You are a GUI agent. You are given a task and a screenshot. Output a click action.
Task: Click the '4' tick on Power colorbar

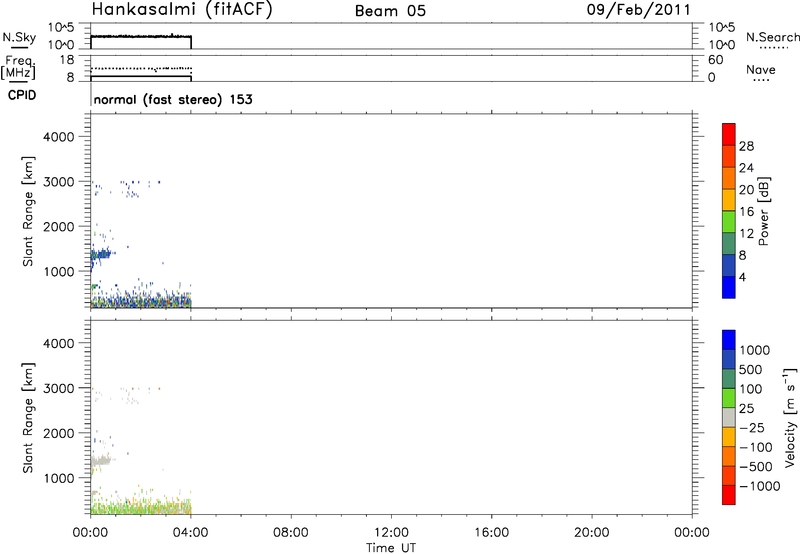click(x=742, y=277)
